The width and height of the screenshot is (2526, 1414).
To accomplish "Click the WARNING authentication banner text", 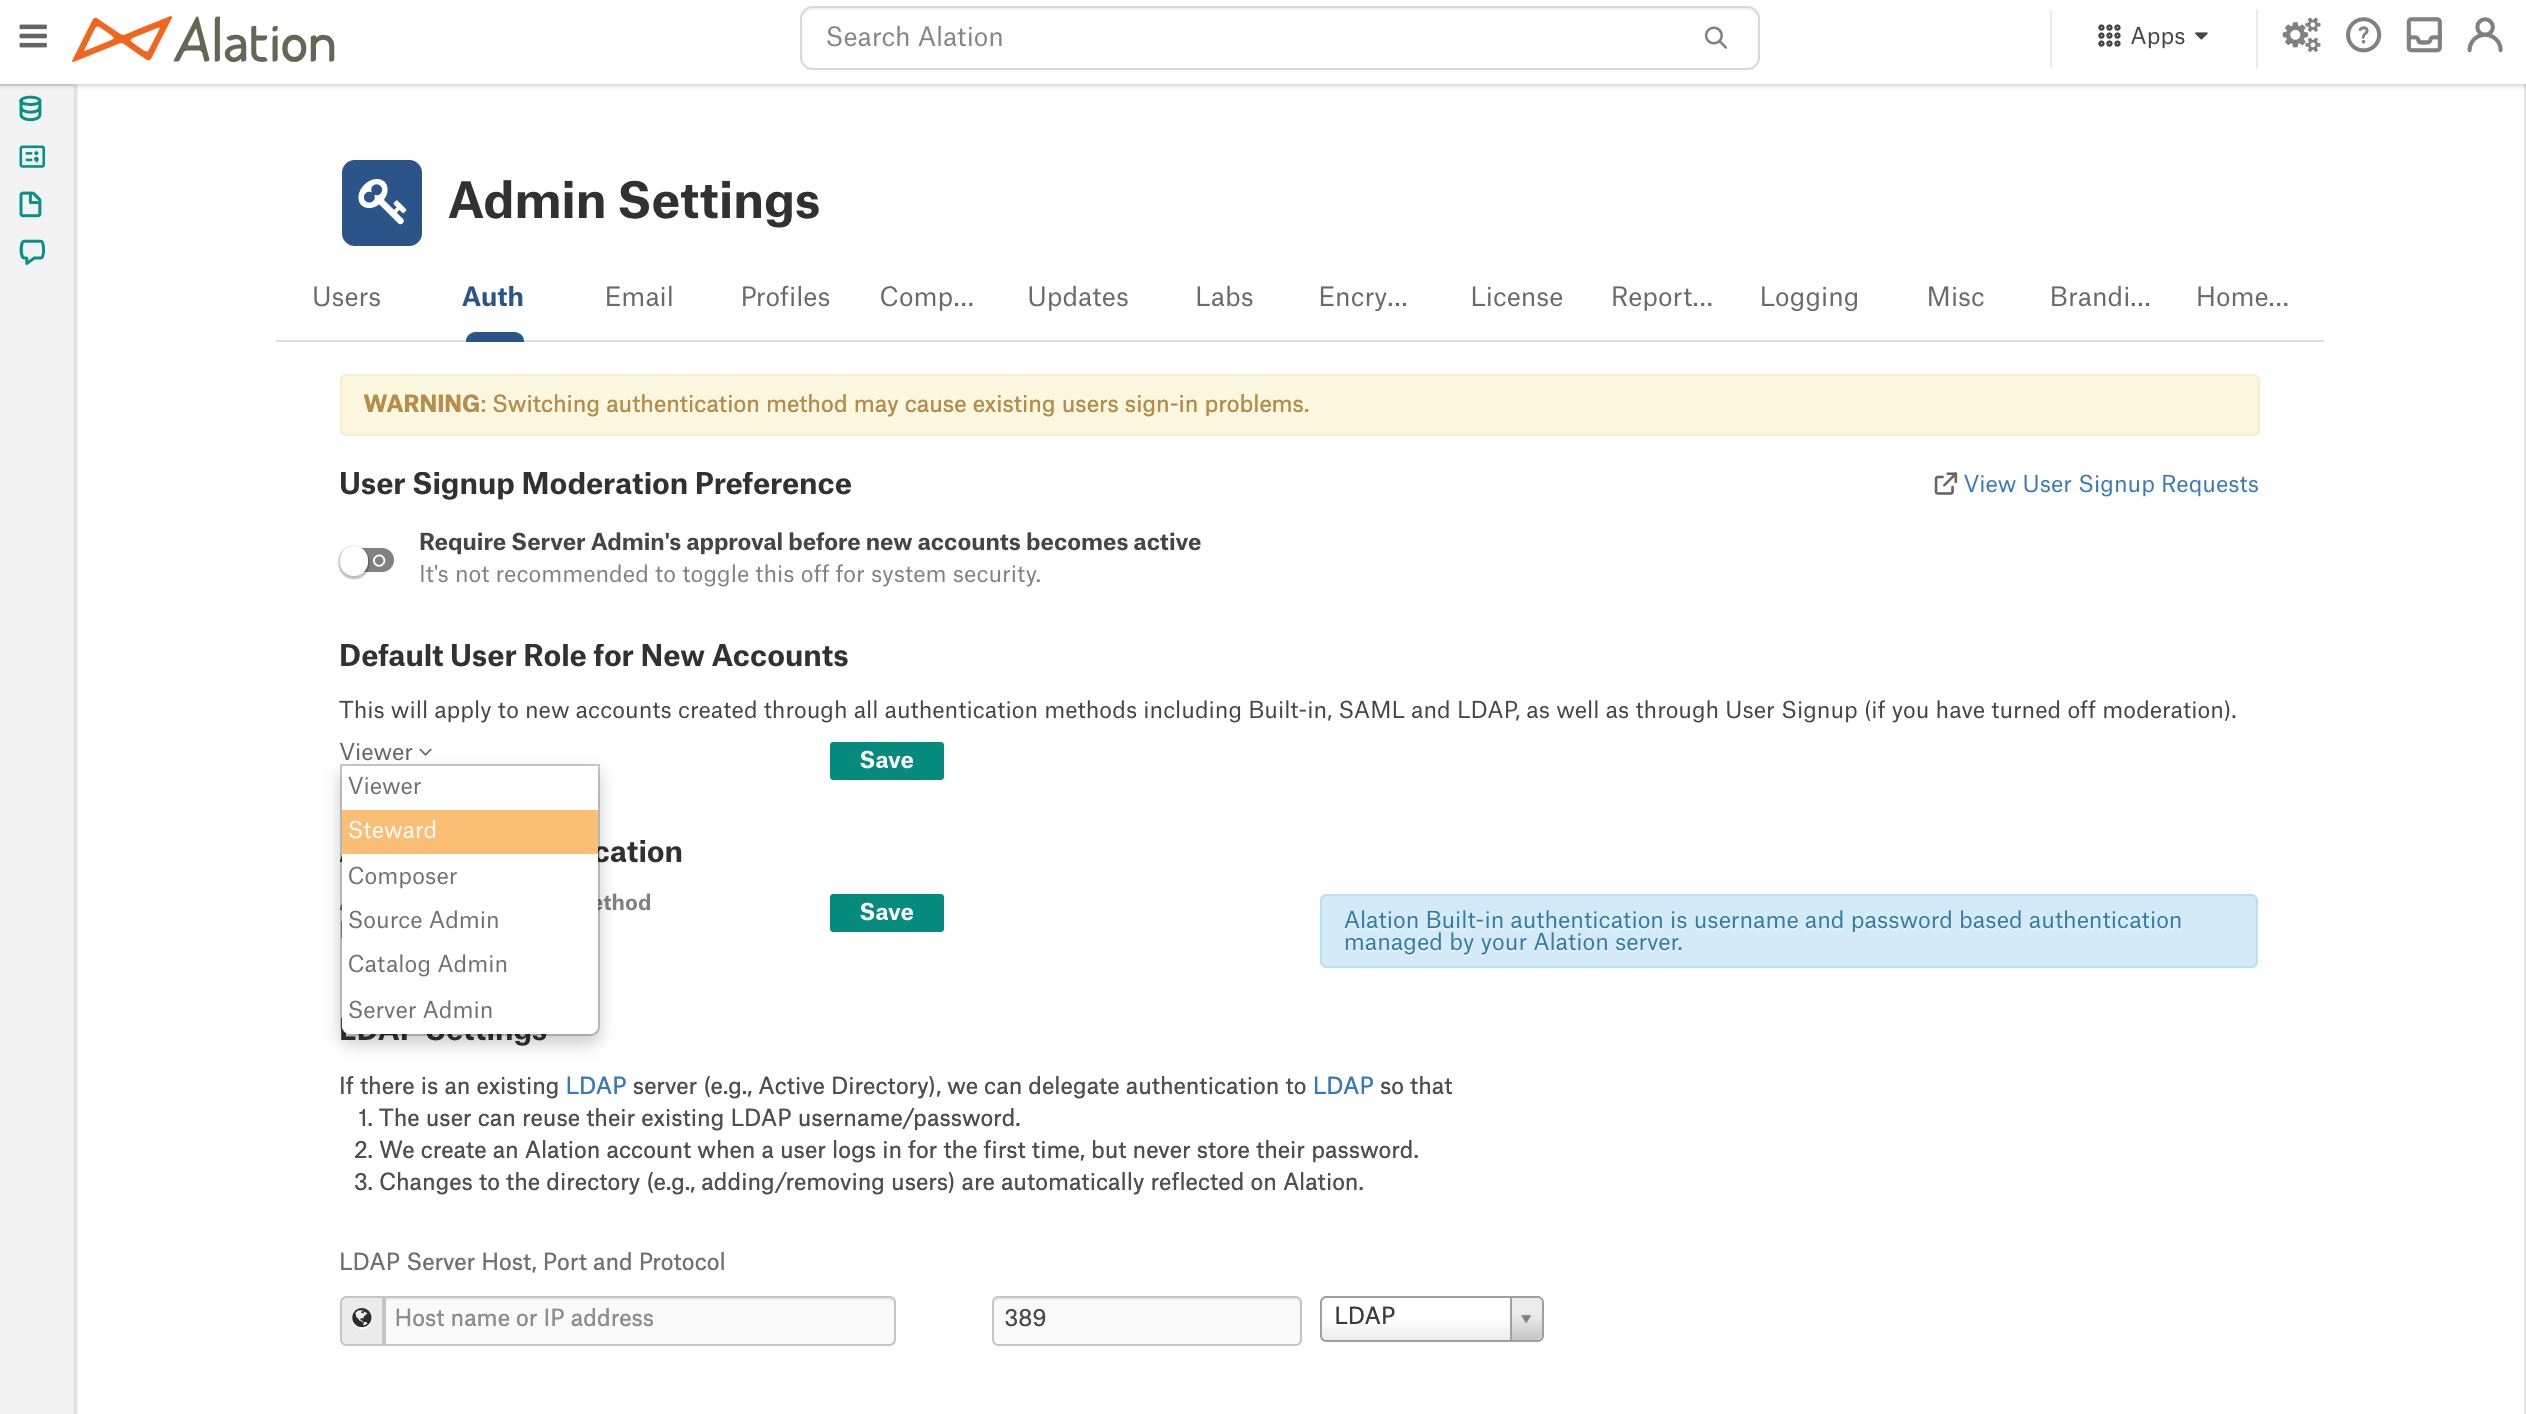I will 836,404.
